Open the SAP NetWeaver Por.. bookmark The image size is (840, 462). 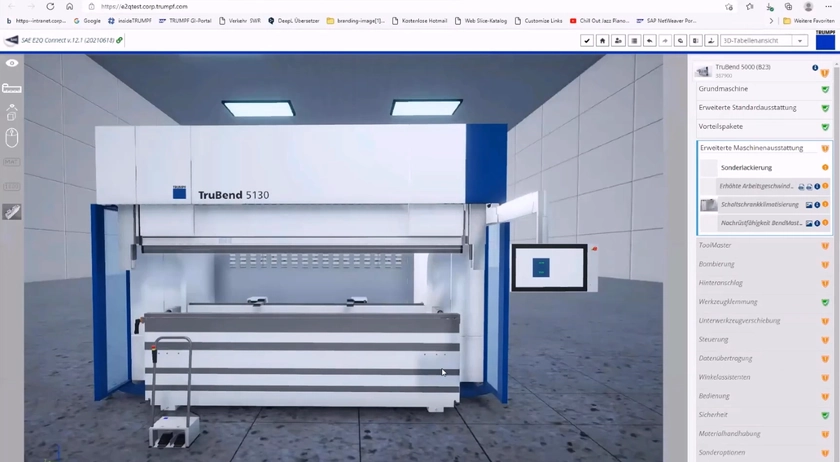666,21
